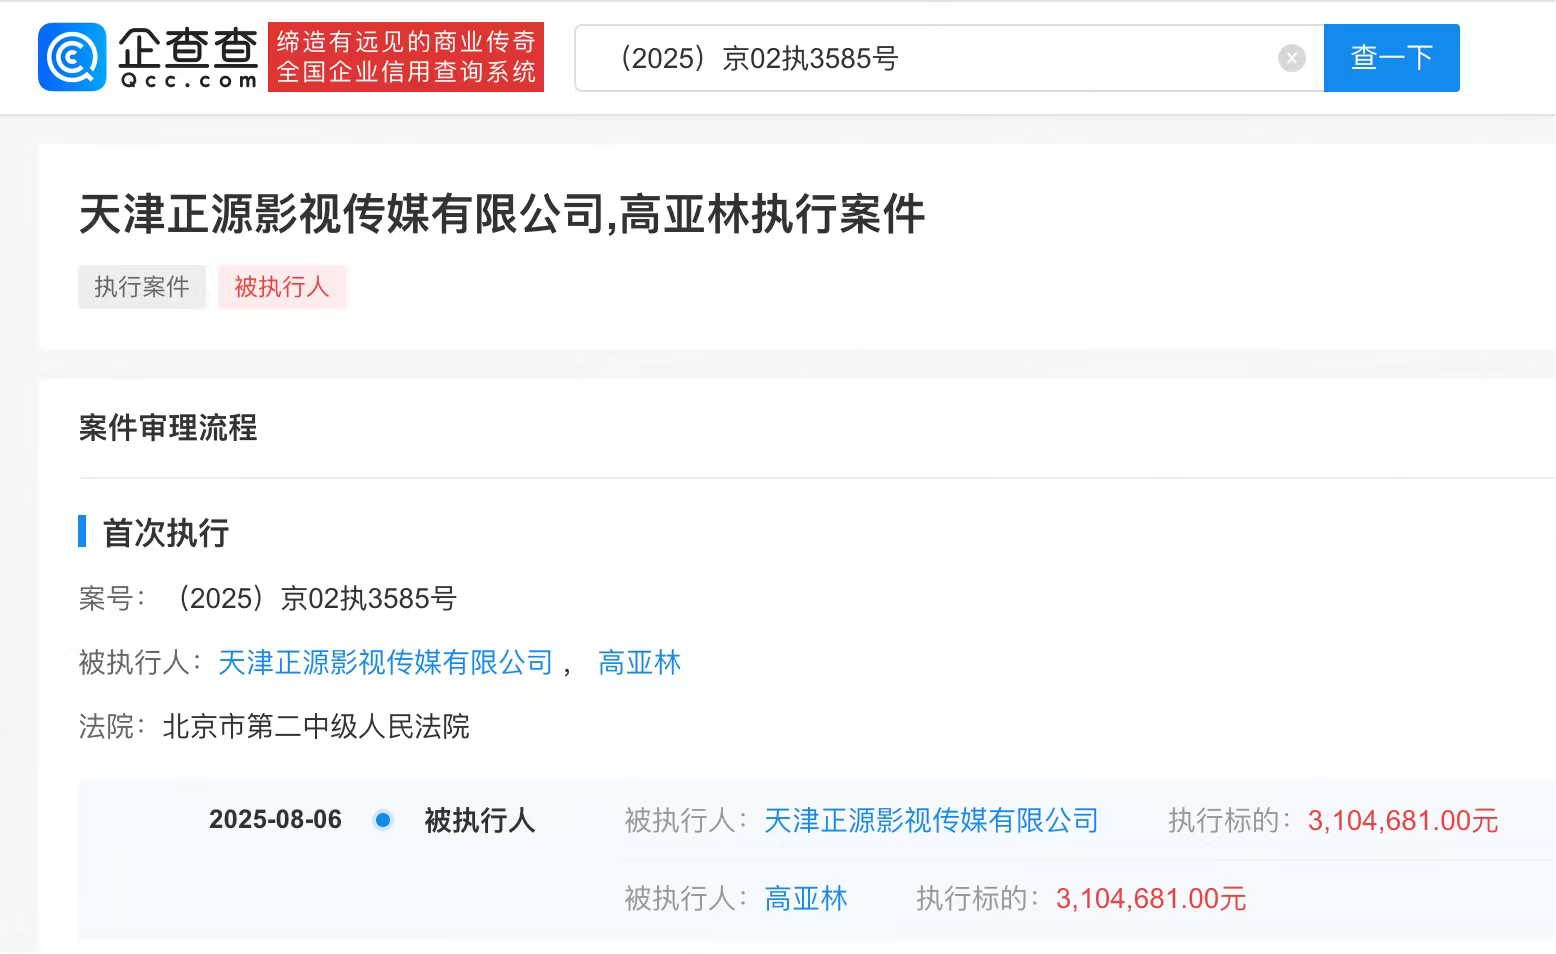
Task: Click the blue bar marker before 首次执行
Action: [x=81, y=532]
